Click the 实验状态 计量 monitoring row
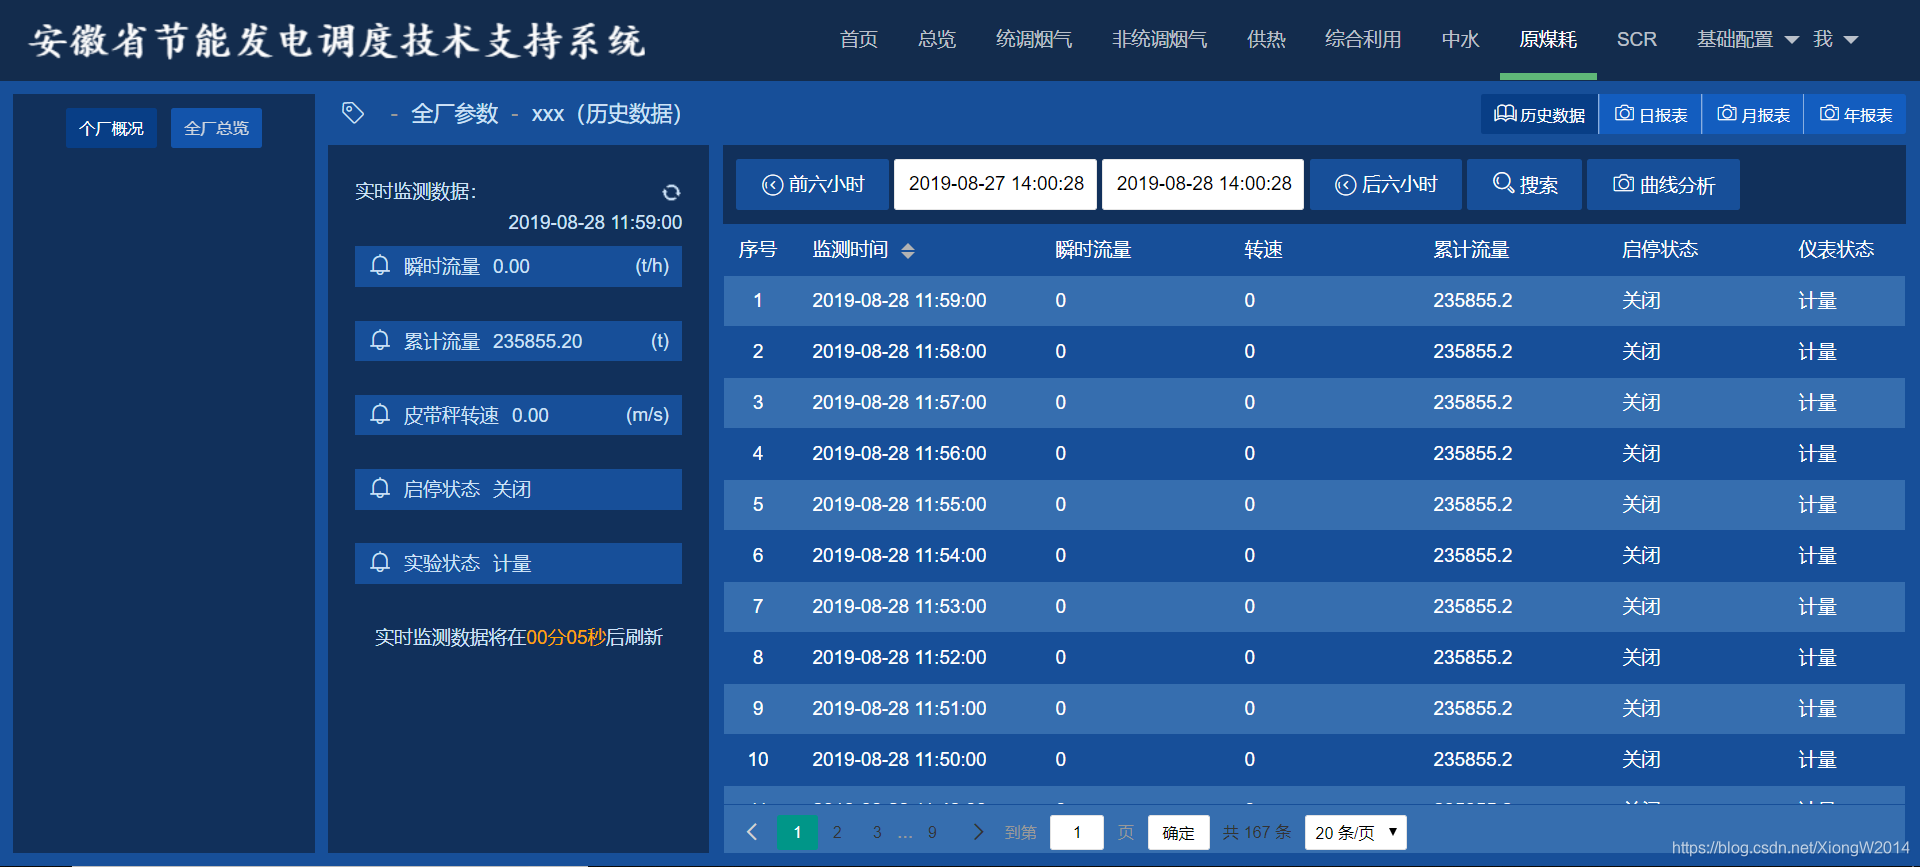This screenshot has width=1920, height=867. 518,563
